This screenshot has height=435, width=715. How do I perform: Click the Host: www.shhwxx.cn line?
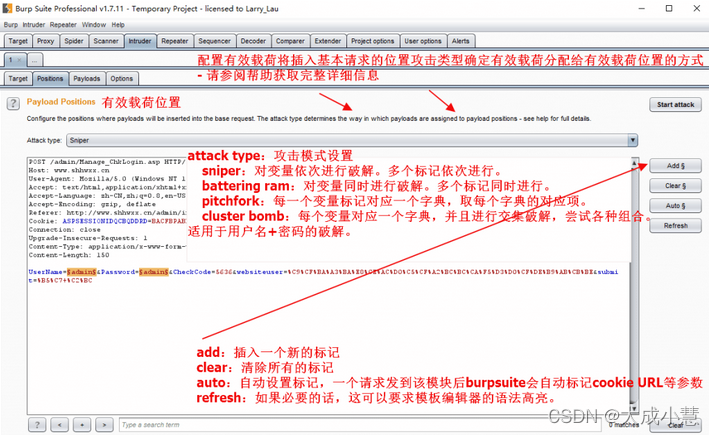(69, 170)
